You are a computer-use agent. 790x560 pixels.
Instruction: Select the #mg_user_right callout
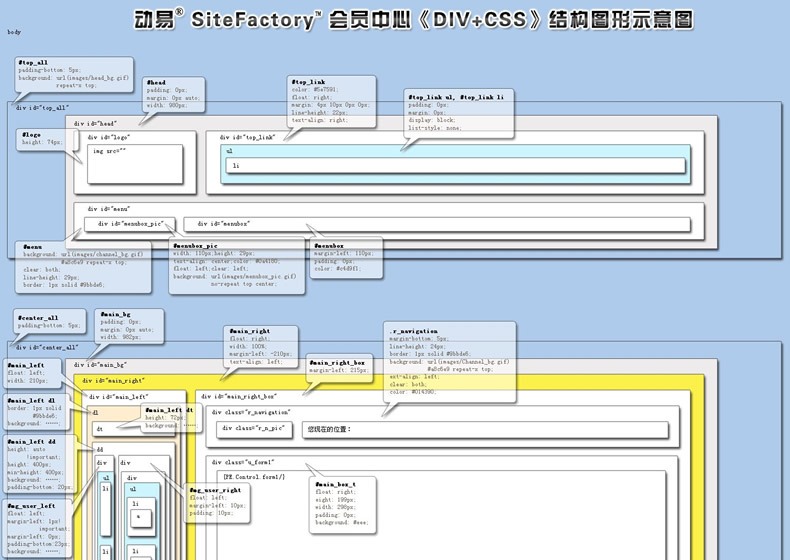[217, 502]
